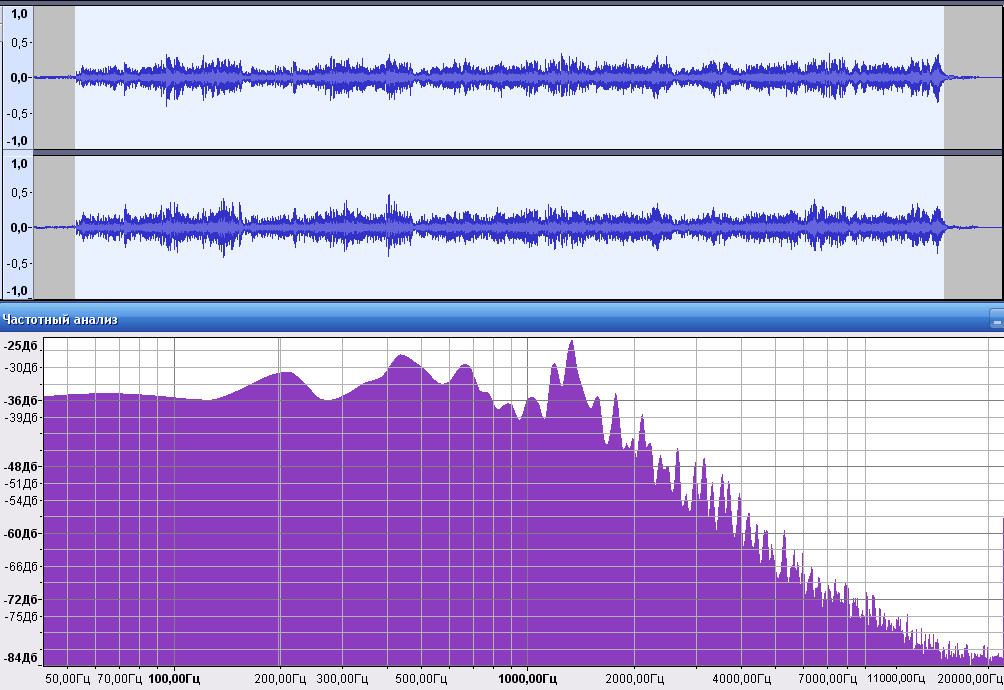
Task: Click the Частотный анализ window title bar
Action: point(502,319)
